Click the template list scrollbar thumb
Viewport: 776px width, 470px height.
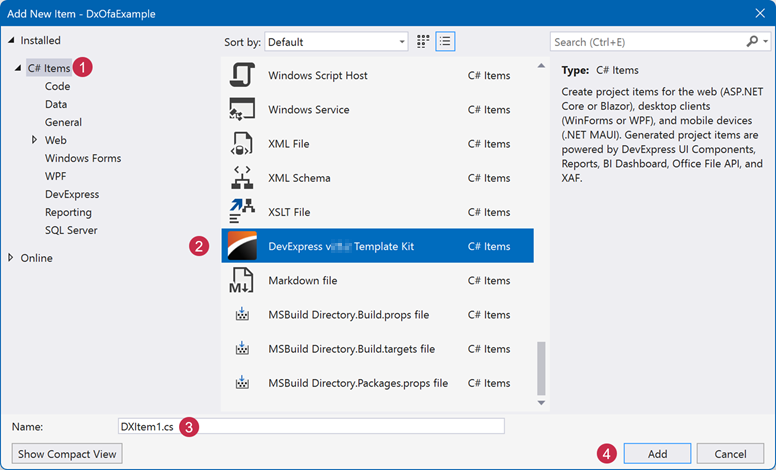tap(541, 369)
